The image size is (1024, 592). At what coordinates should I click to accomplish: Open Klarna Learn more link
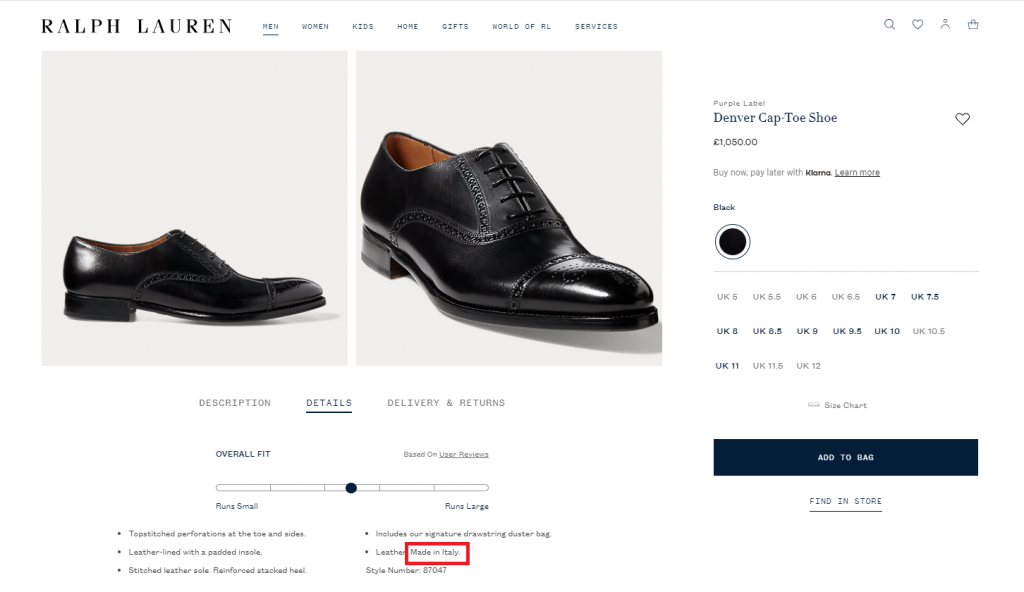[857, 173]
